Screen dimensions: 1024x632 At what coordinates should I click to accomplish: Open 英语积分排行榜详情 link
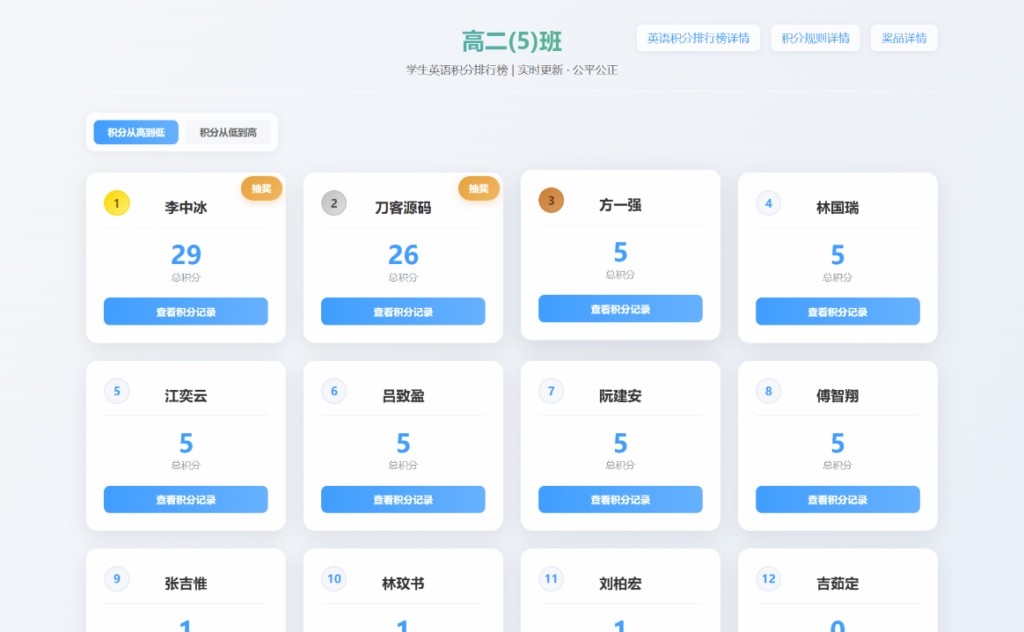(x=698, y=38)
